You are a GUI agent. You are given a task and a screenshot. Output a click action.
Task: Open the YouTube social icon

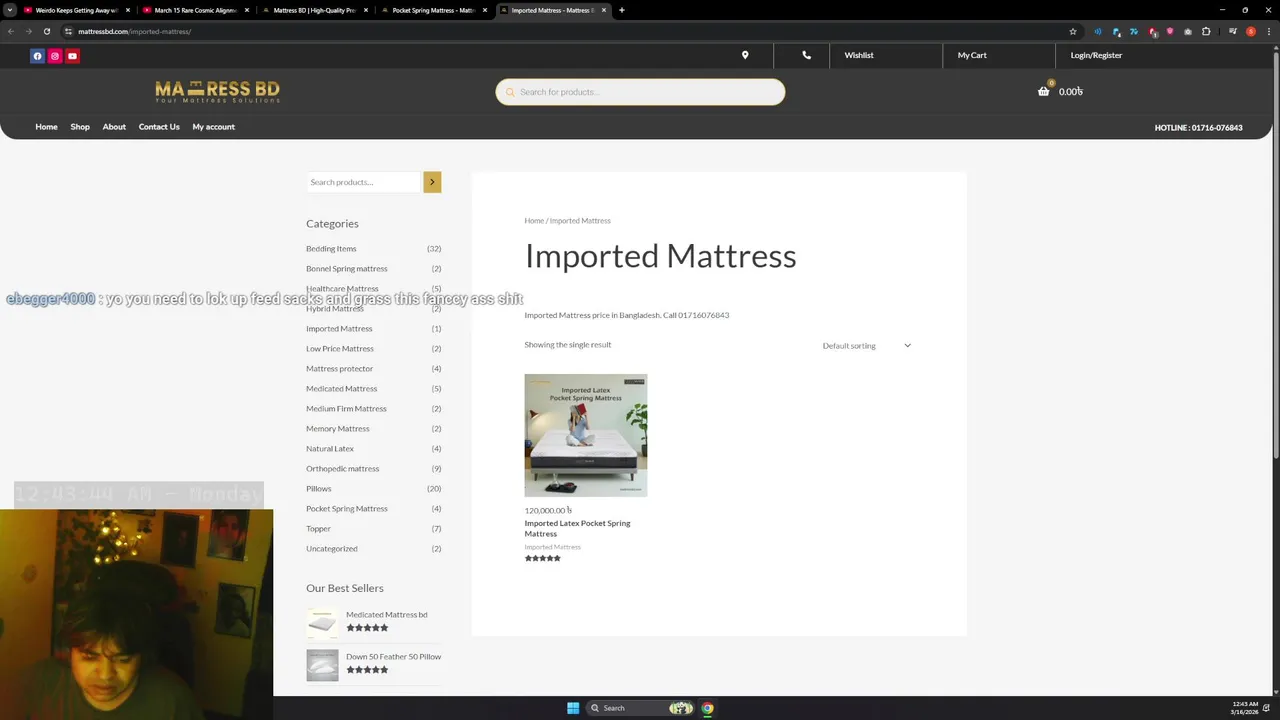[x=72, y=56]
